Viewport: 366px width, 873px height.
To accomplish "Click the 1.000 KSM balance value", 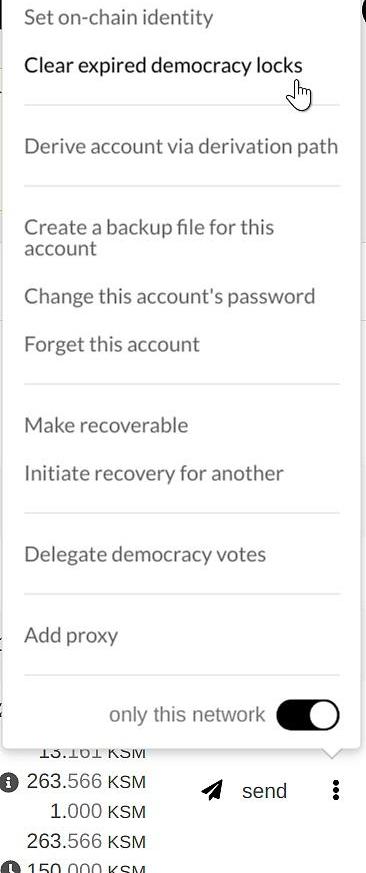I will tap(97, 812).
